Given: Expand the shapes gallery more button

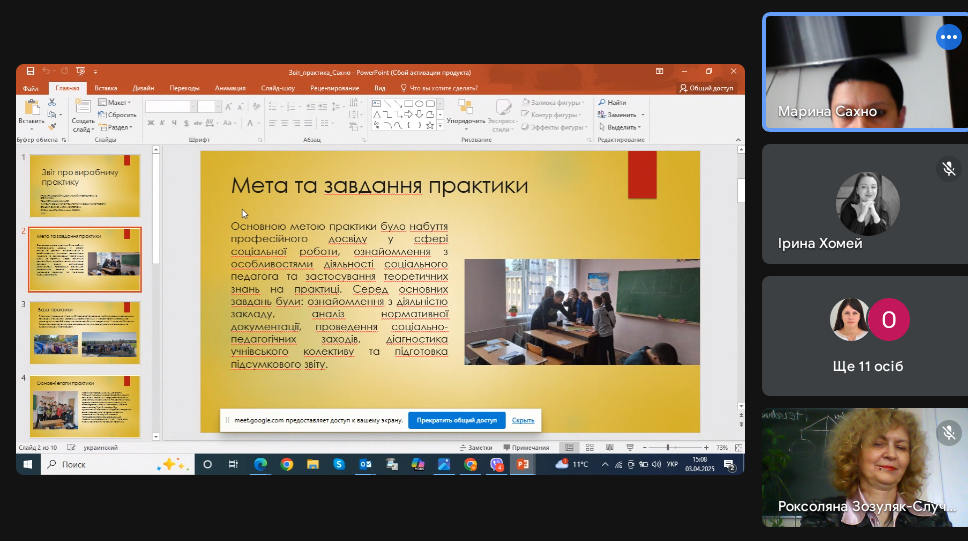Looking at the screenshot, I should point(440,126).
